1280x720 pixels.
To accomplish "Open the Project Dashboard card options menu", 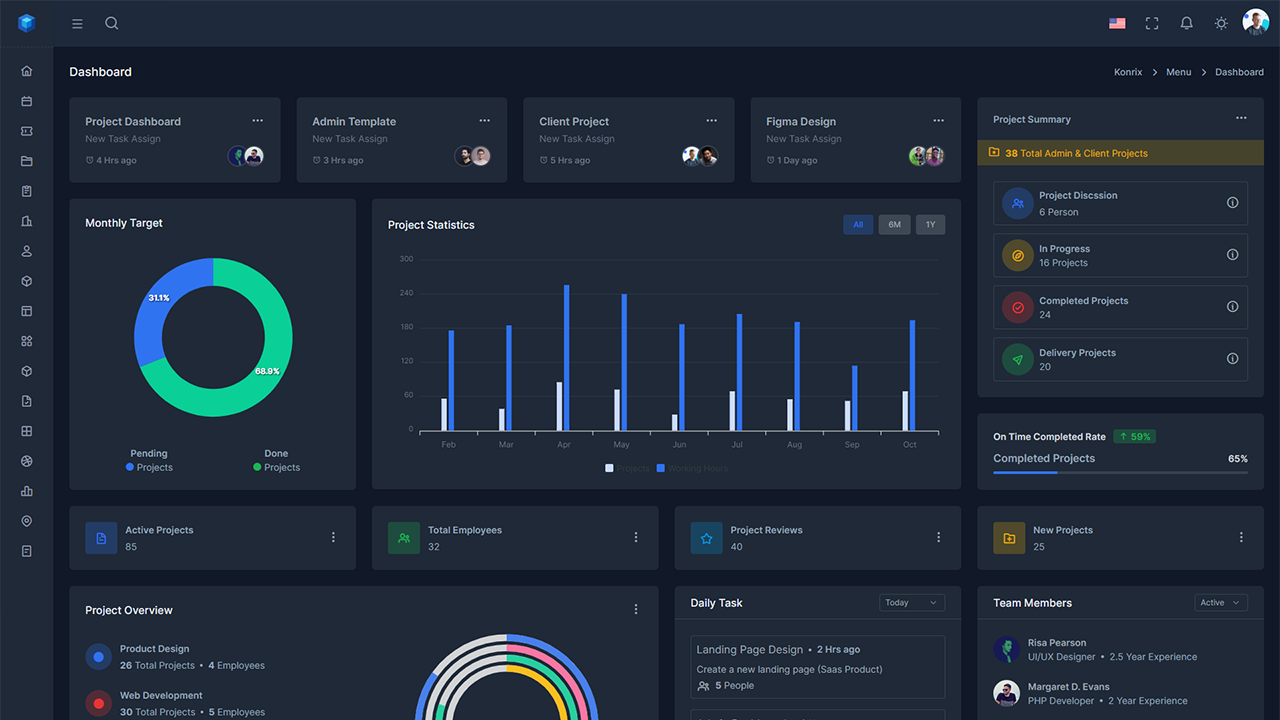I will click(x=257, y=119).
